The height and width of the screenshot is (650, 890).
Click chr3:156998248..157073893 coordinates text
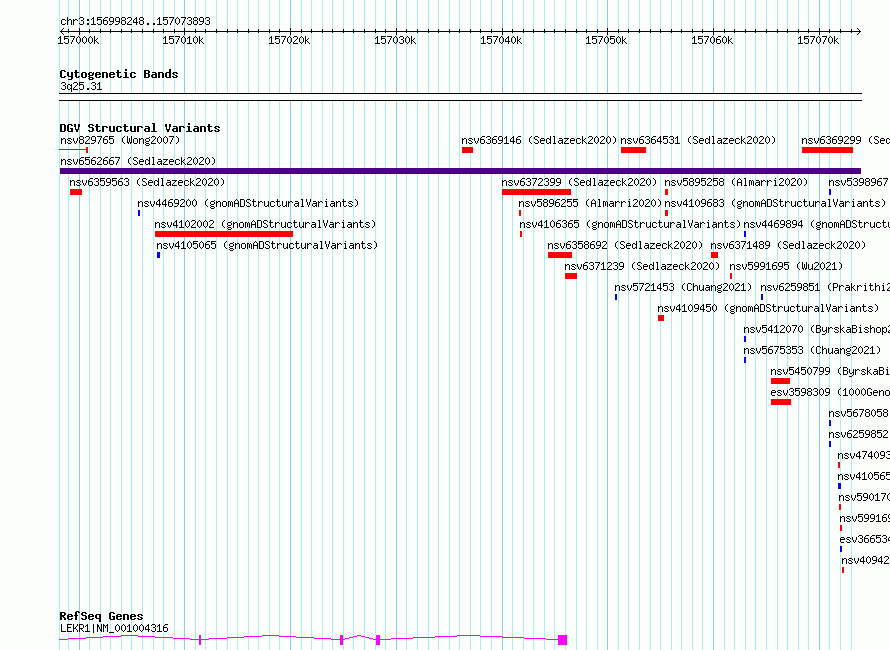tap(135, 21)
